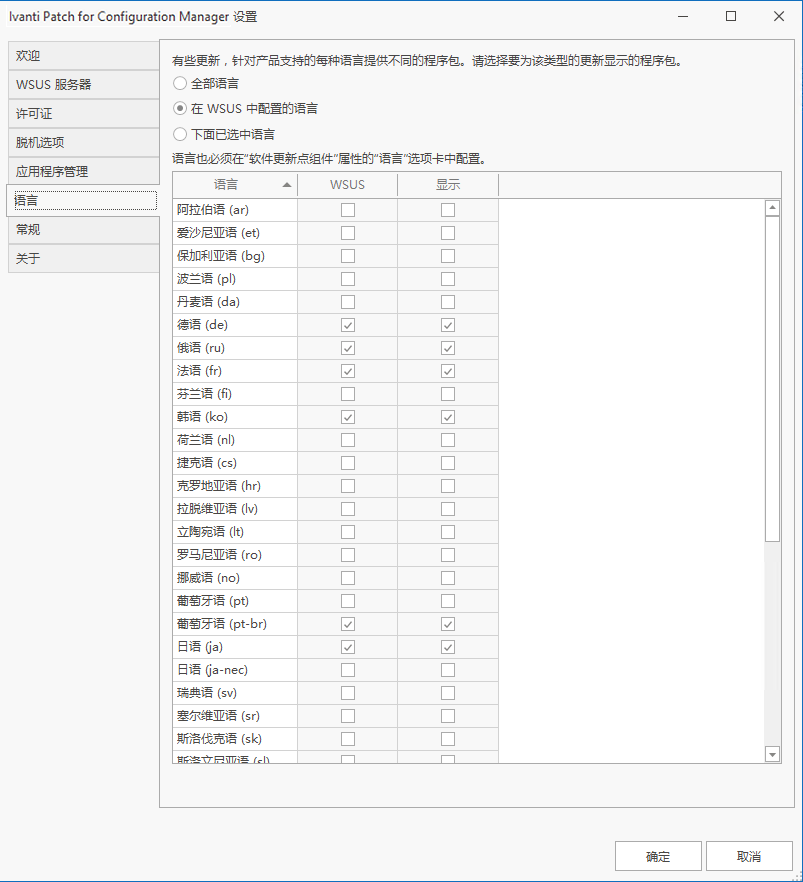This screenshot has height=882, width=803.
Task: Check 显示 for 罗马尼亚语 (ro)
Action: (x=448, y=555)
